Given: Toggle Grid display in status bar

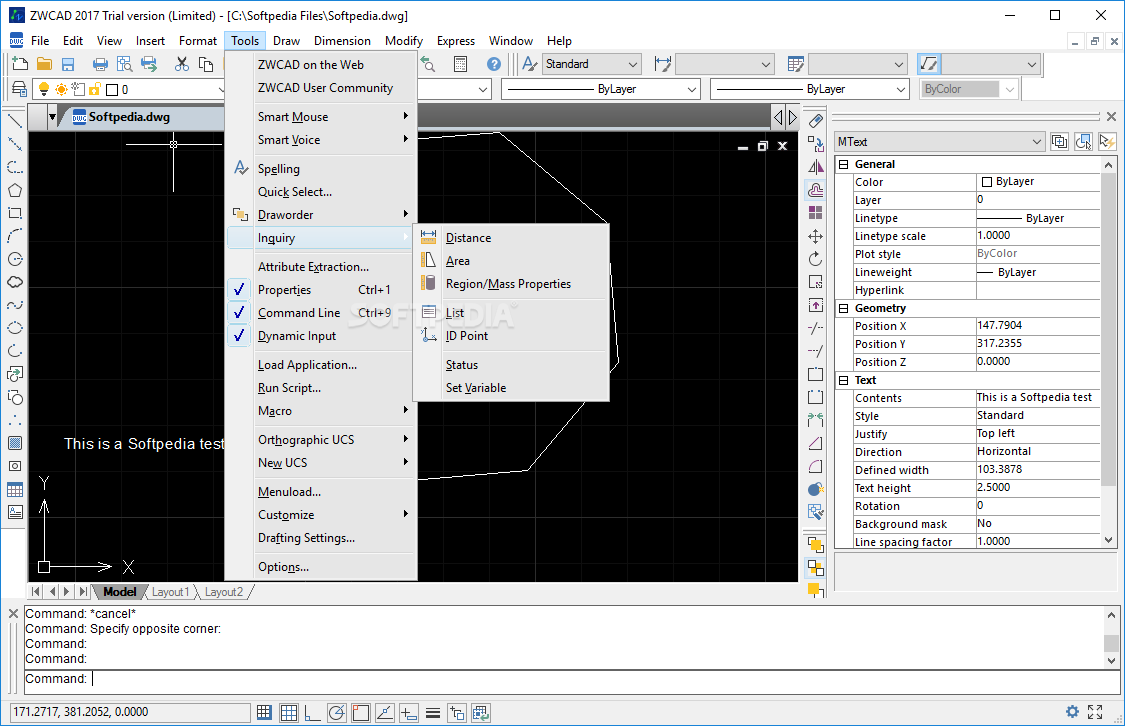Looking at the screenshot, I should tap(289, 712).
